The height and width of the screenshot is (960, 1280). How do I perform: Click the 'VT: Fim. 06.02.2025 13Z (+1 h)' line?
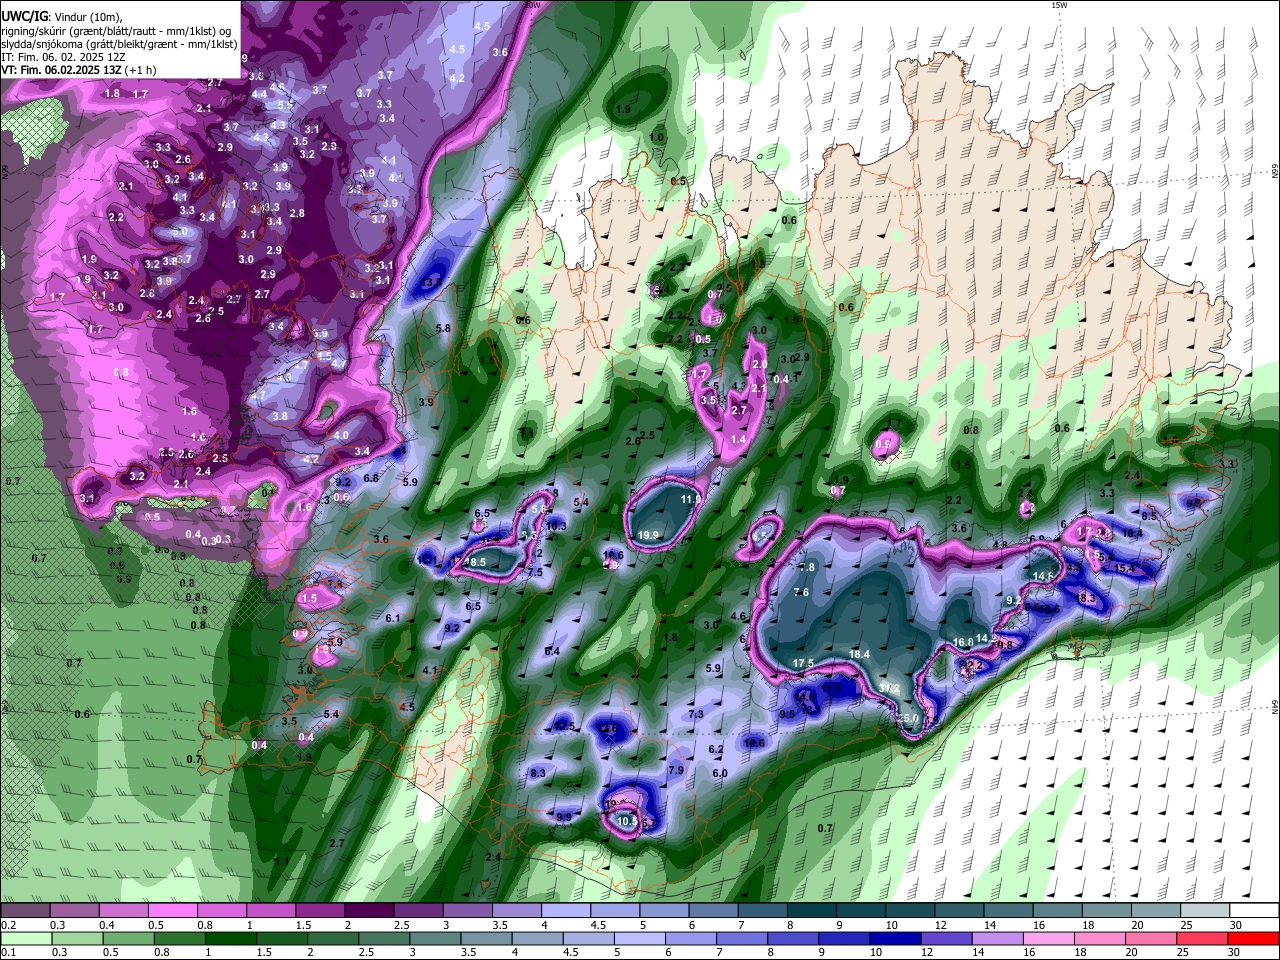(78, 70)
